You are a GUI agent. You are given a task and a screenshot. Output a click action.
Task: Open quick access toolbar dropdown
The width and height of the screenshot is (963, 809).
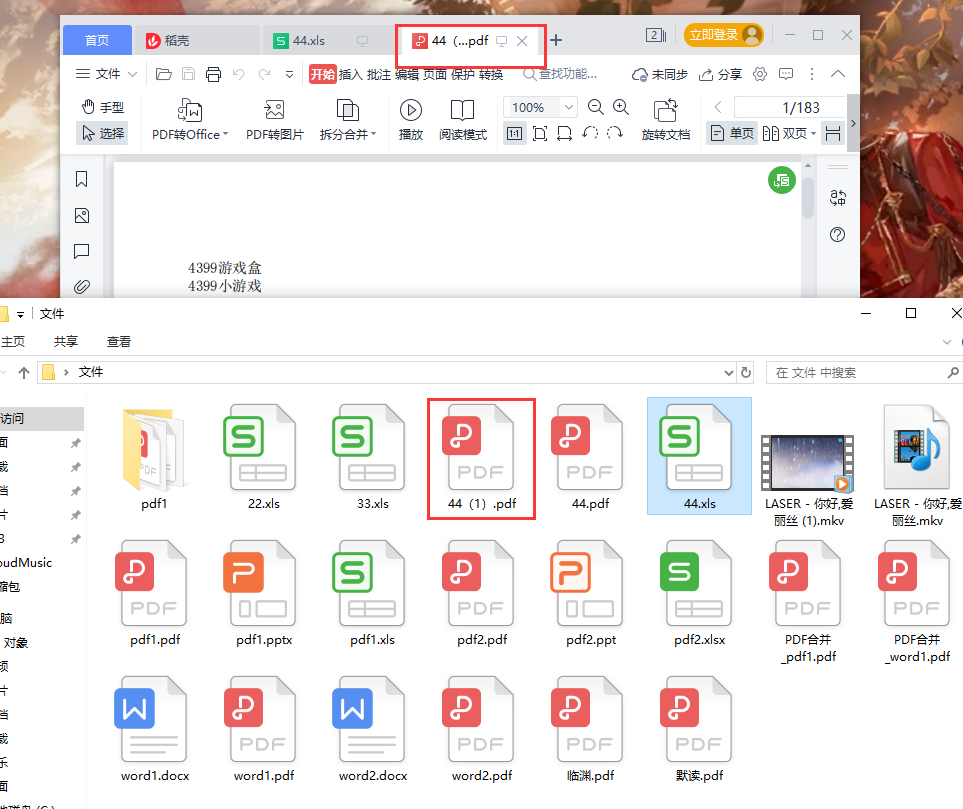289,75
